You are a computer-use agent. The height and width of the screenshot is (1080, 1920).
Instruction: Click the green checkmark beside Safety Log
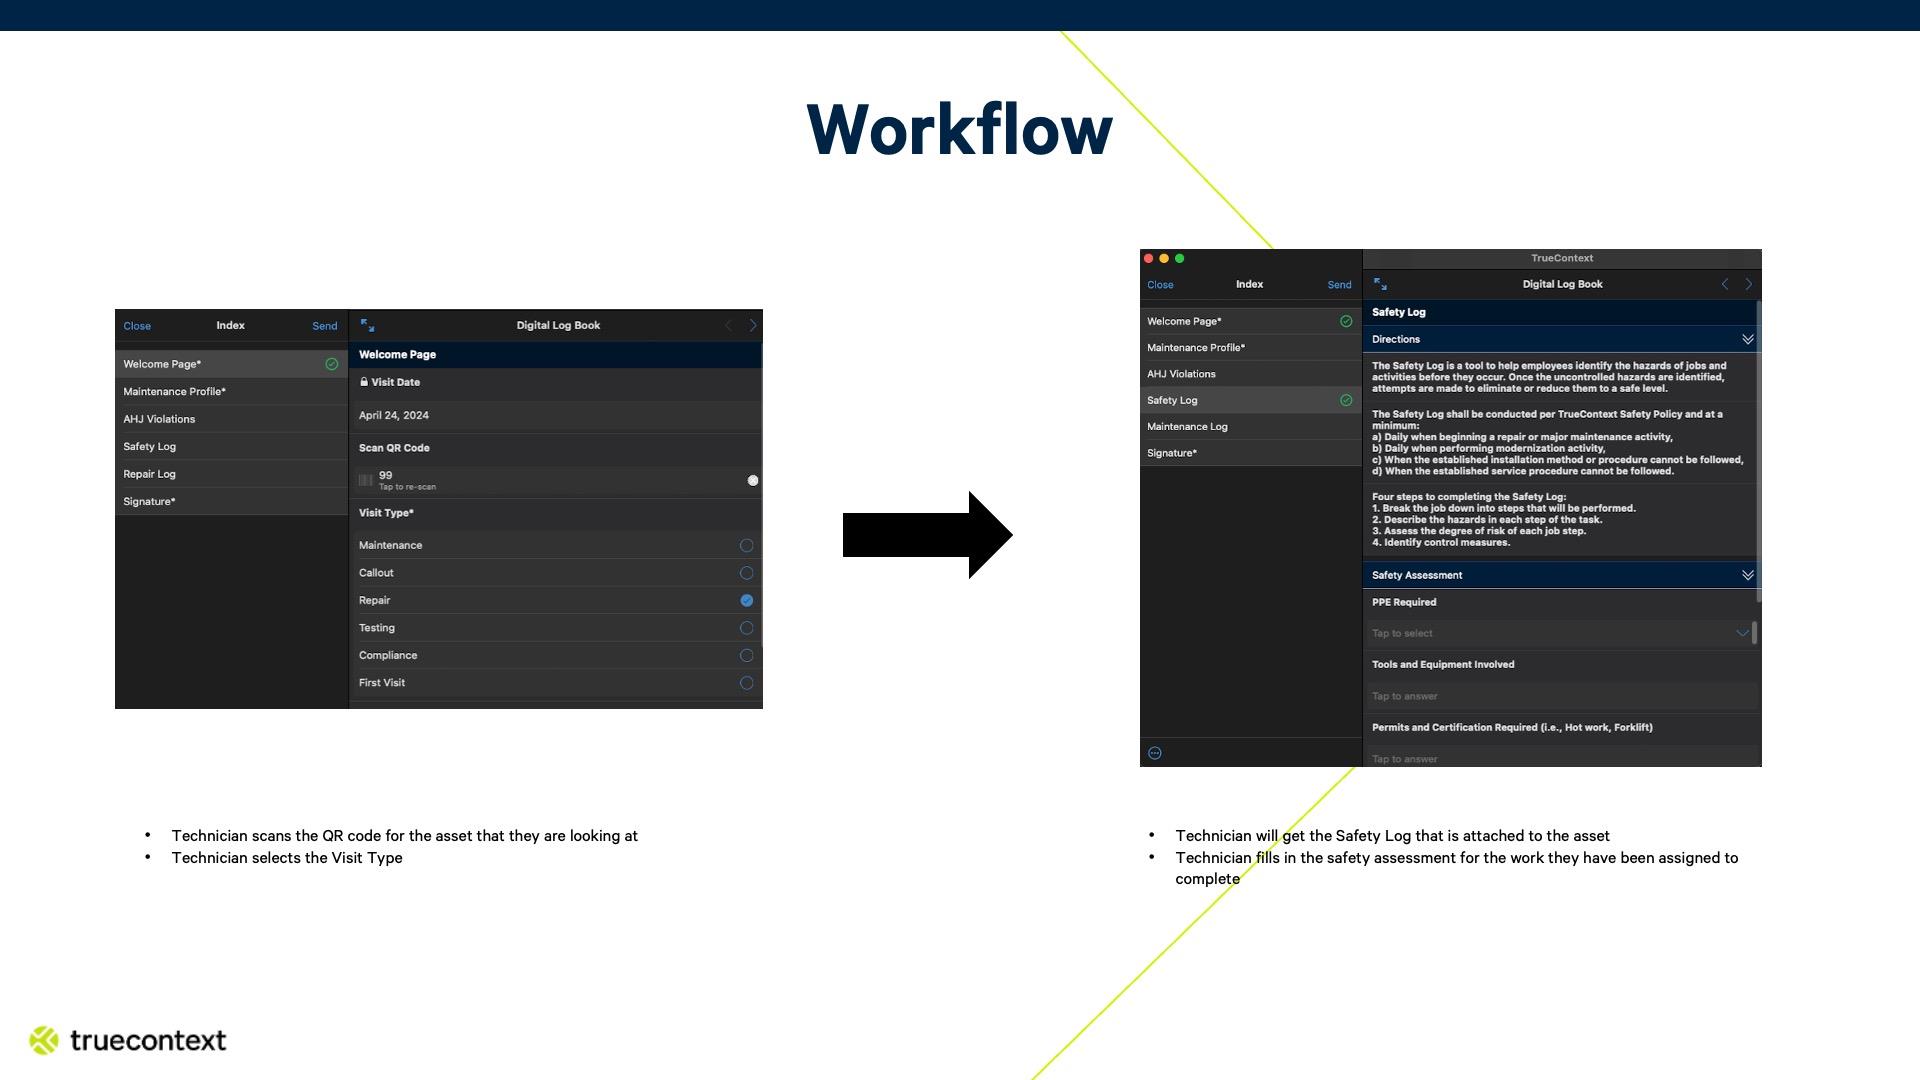(1344, 399)
